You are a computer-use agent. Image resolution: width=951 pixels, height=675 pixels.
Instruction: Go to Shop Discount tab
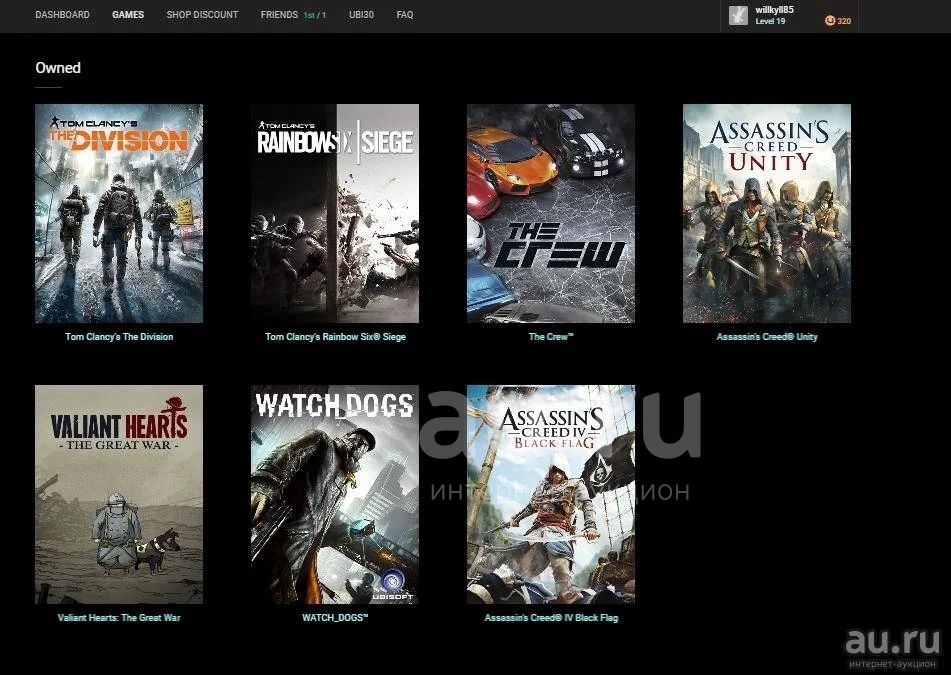202,15
